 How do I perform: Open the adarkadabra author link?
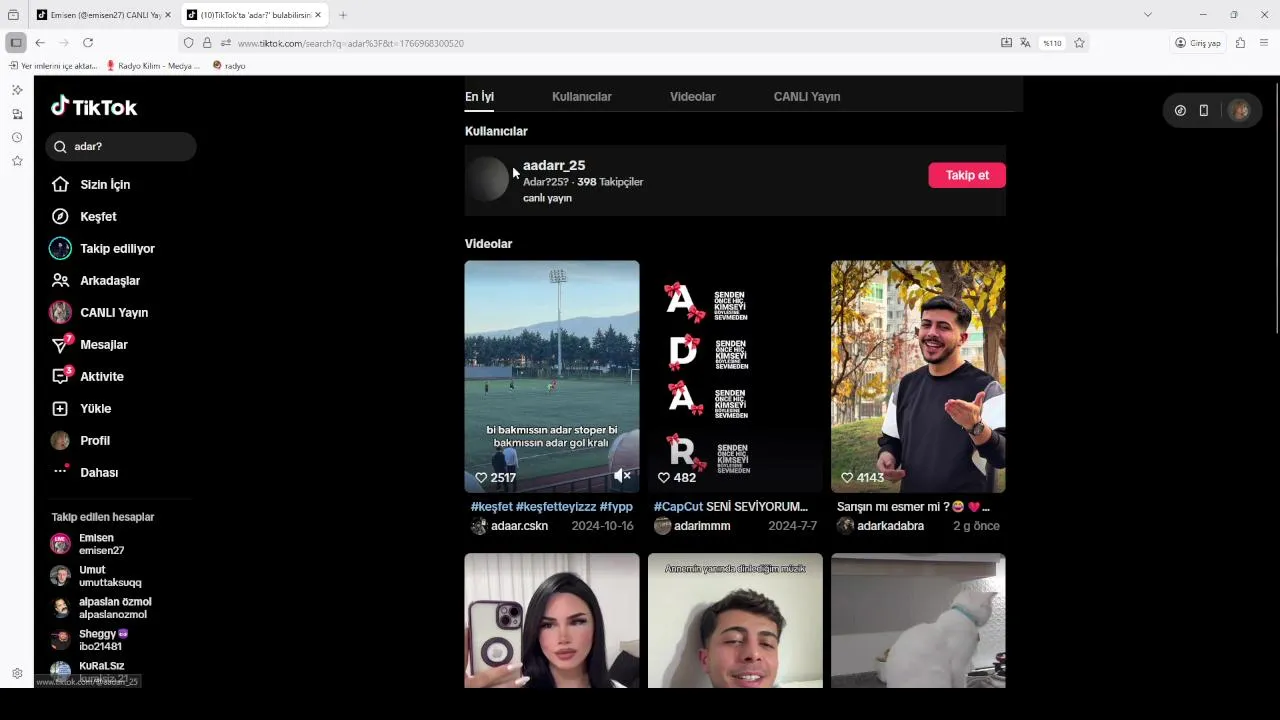(890, 526)
